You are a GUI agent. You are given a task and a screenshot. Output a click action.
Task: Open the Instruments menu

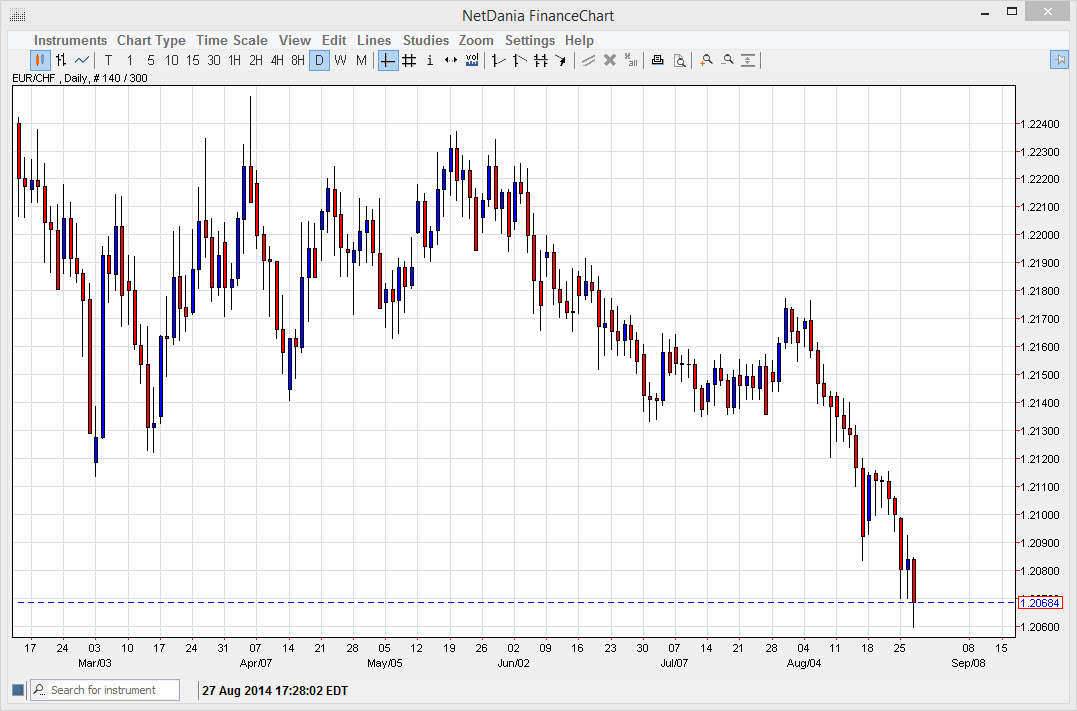point(70,40)
